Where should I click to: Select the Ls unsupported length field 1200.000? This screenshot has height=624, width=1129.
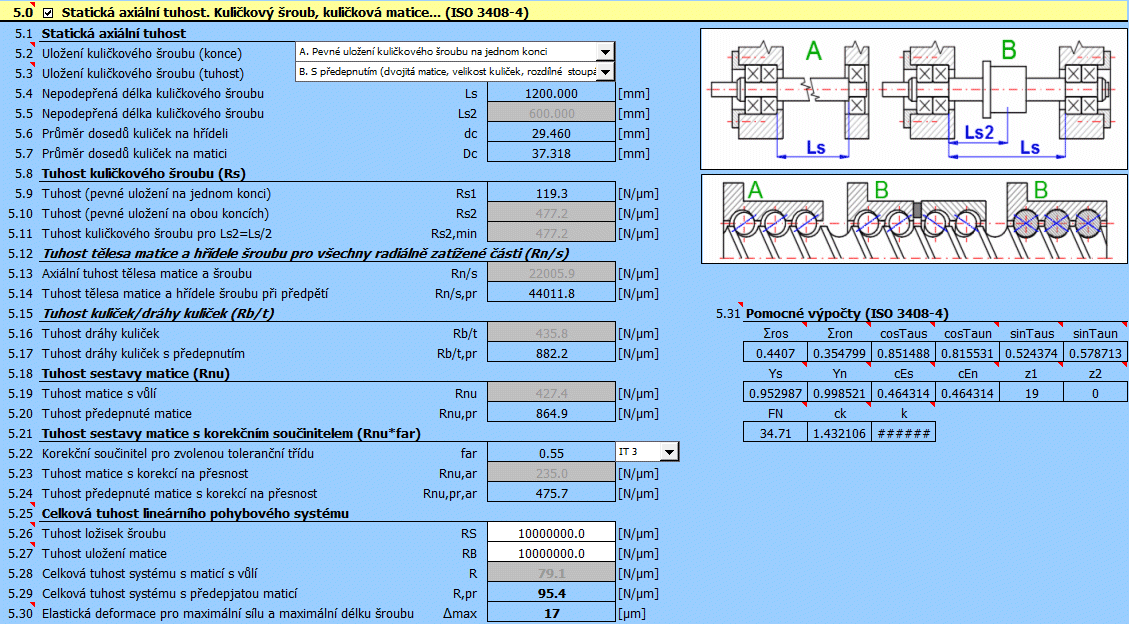(x=552, y=94)
